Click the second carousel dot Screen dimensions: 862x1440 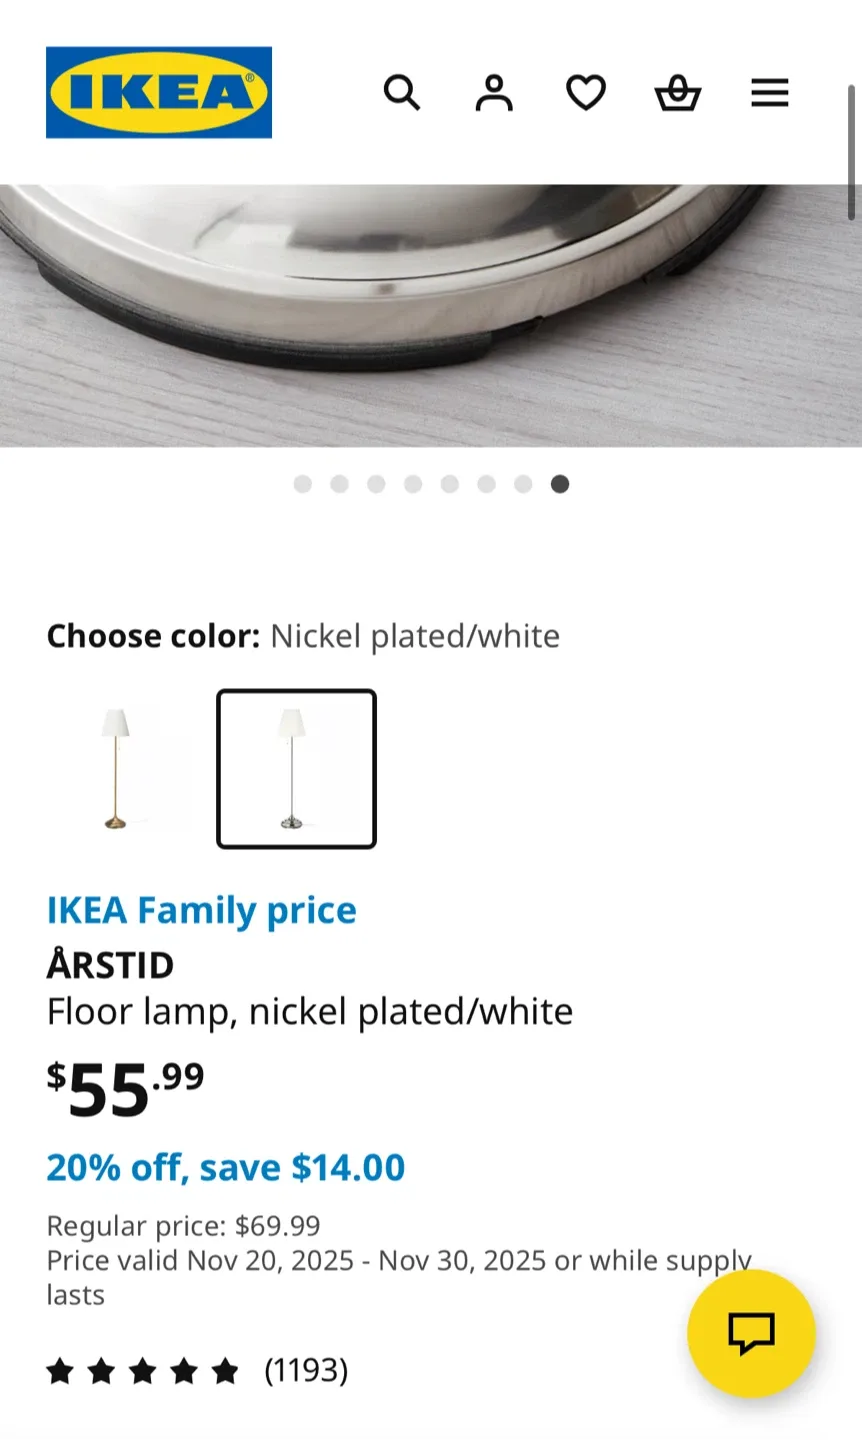[x=340, y=484]
